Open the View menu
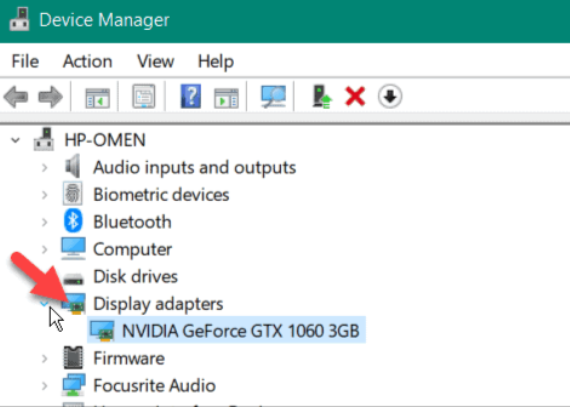The image size is (570, 407). point(156,61)
